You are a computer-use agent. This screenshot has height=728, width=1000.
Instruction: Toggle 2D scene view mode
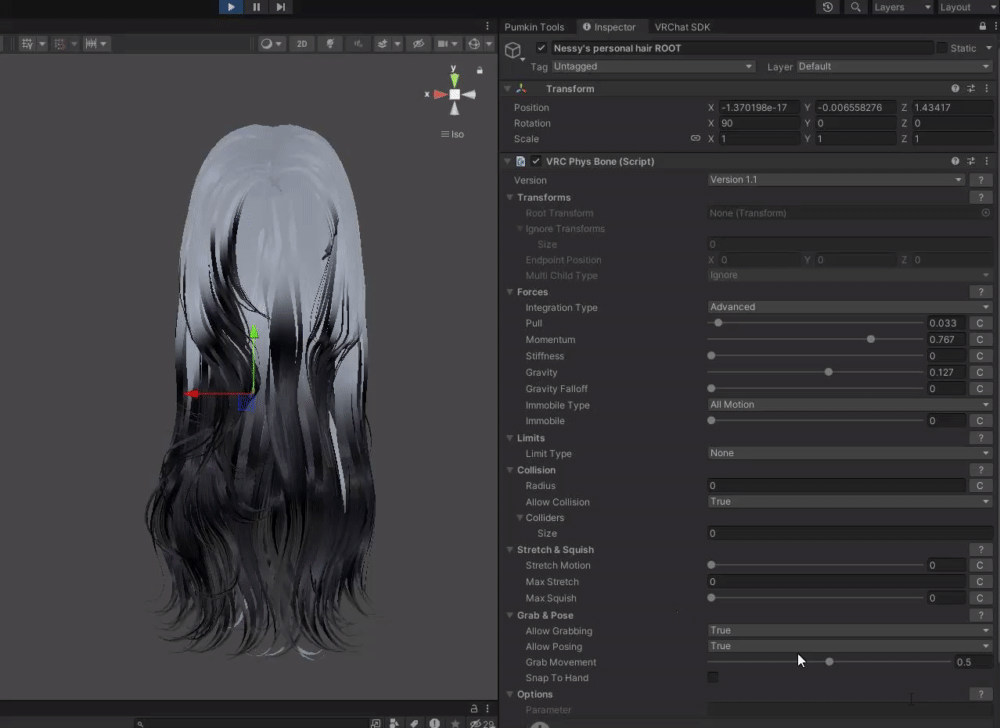[x=301, y=44]
